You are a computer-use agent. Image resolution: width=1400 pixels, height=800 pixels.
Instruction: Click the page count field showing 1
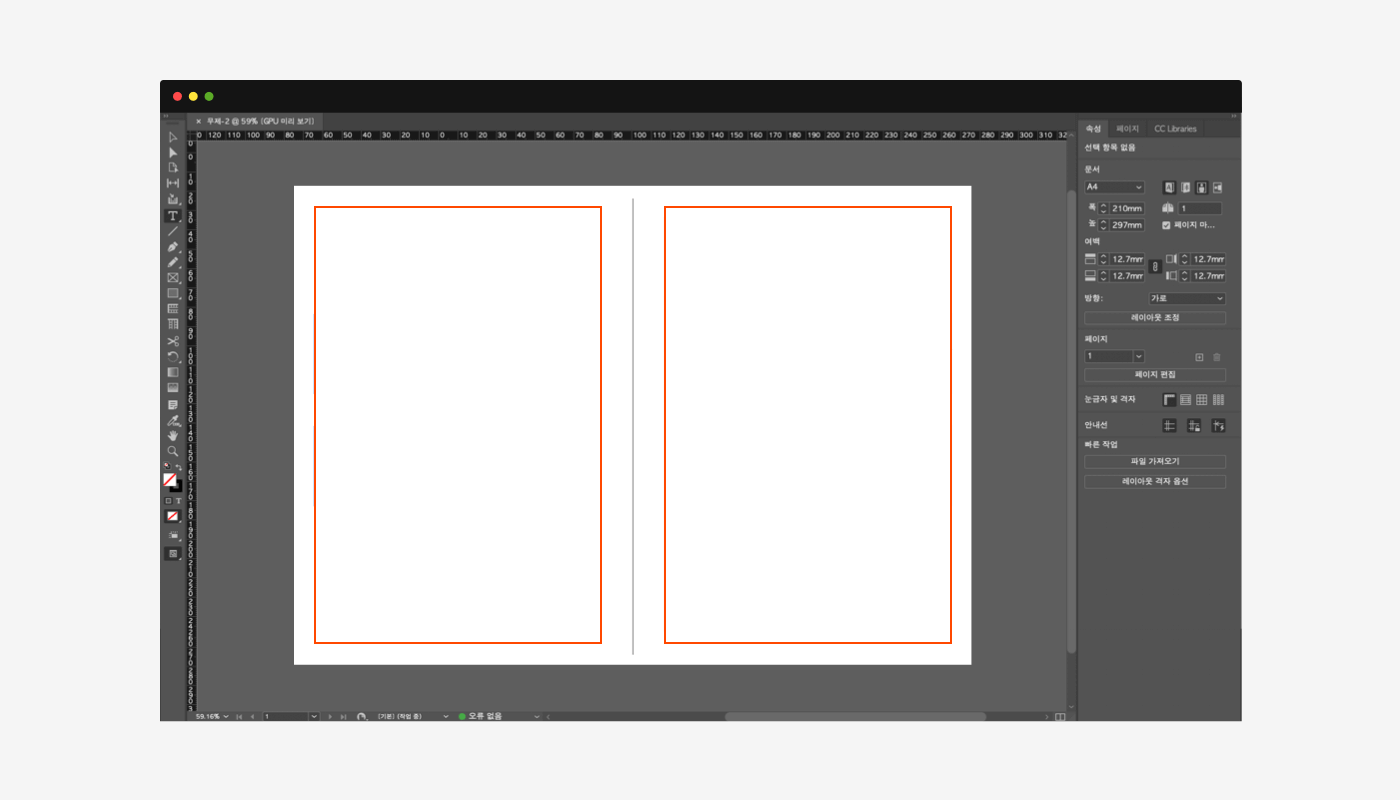1200,208
